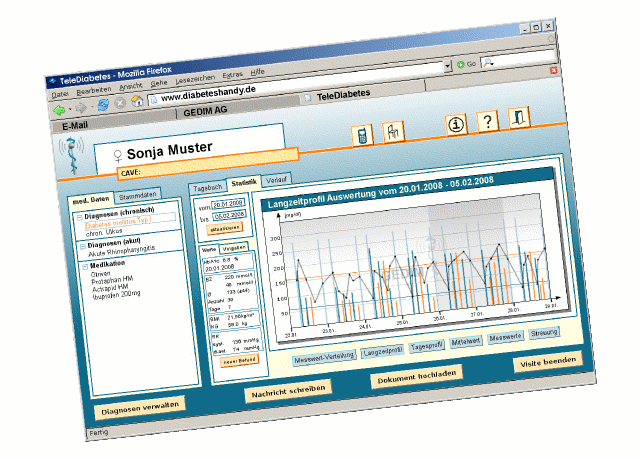Viewport: 640px width, 459px height.
Task: Click the neuer Befund button
Action: pos(240,361)
